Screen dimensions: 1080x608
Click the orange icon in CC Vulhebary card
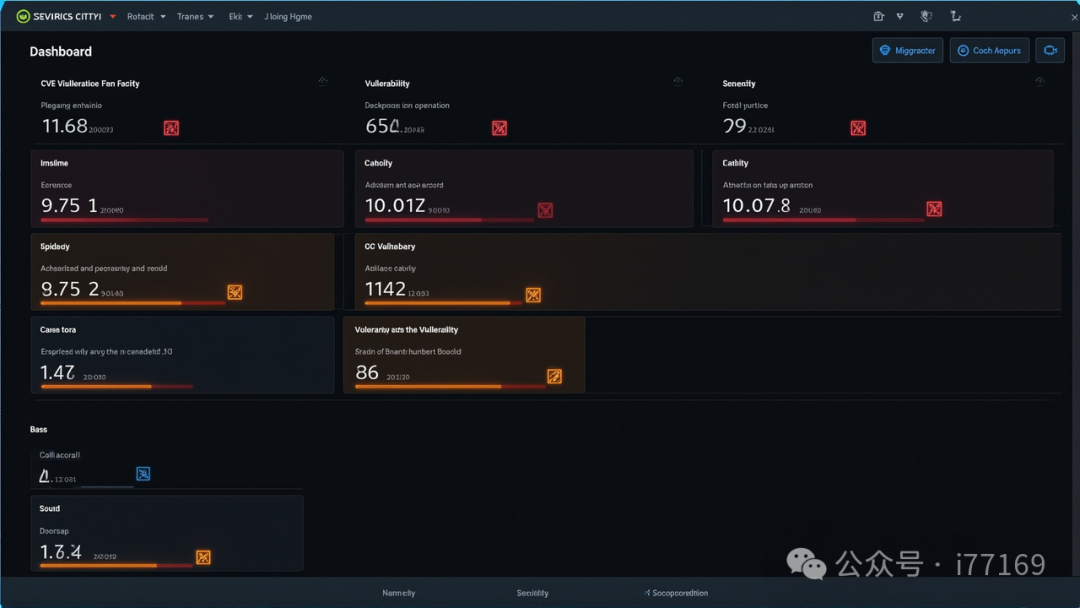[533, 295]
